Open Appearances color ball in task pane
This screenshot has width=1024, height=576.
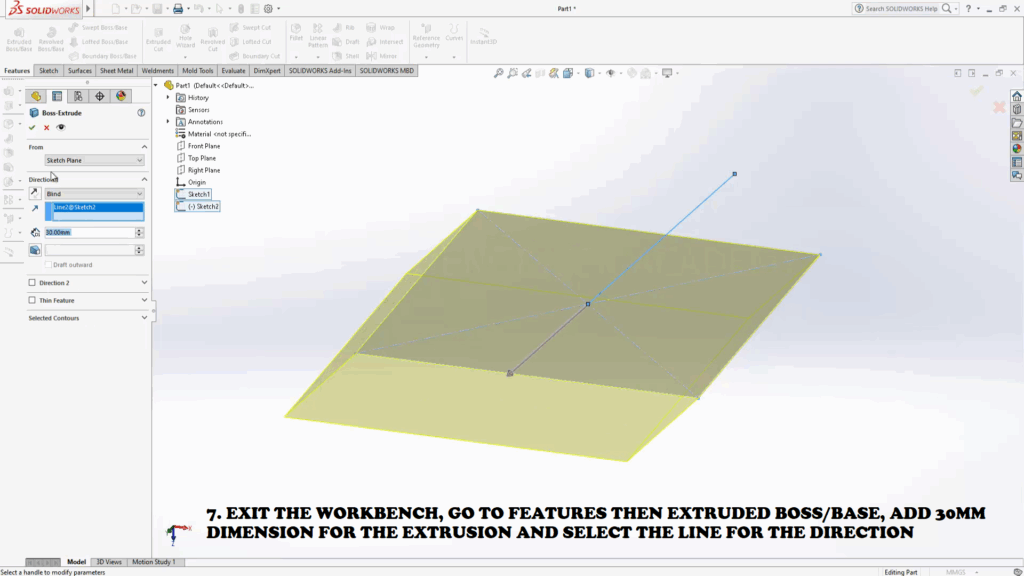1017,149
